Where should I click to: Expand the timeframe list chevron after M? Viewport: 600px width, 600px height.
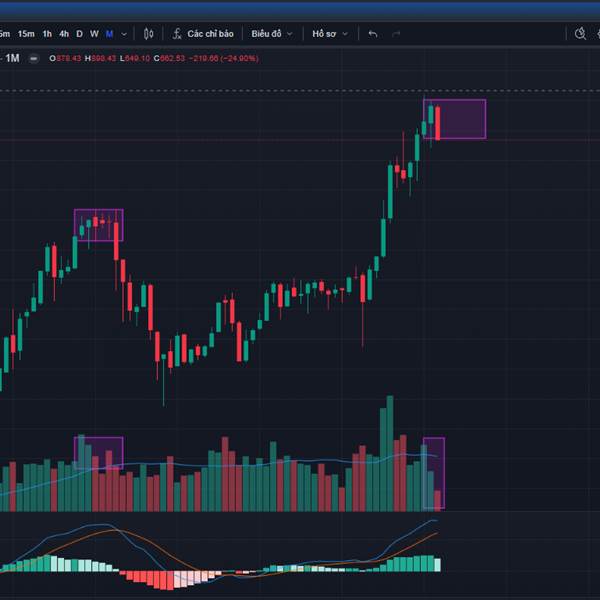point(124,34)
